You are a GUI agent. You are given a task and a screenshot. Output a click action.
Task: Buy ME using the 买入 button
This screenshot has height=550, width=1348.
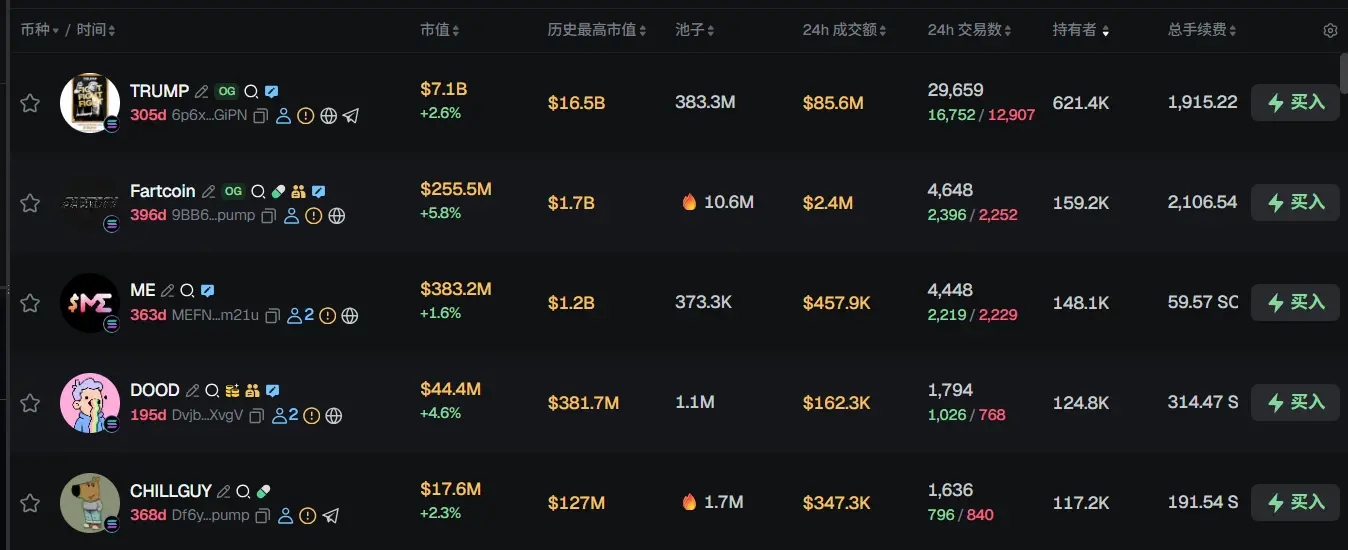point(1295,302)
